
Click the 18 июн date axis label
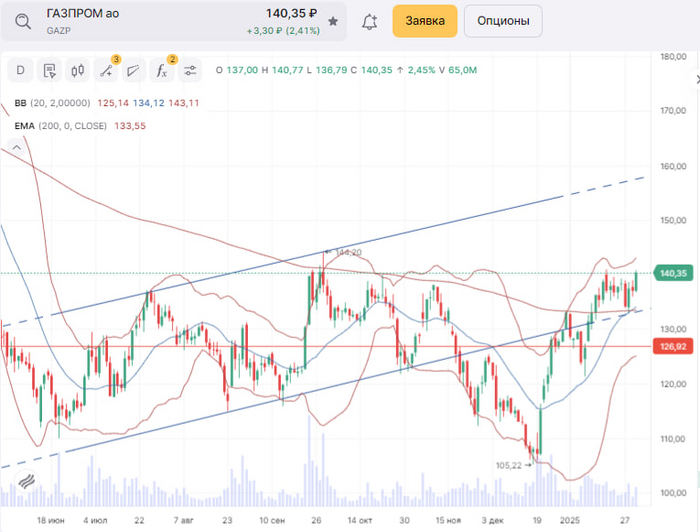(50, 520)
